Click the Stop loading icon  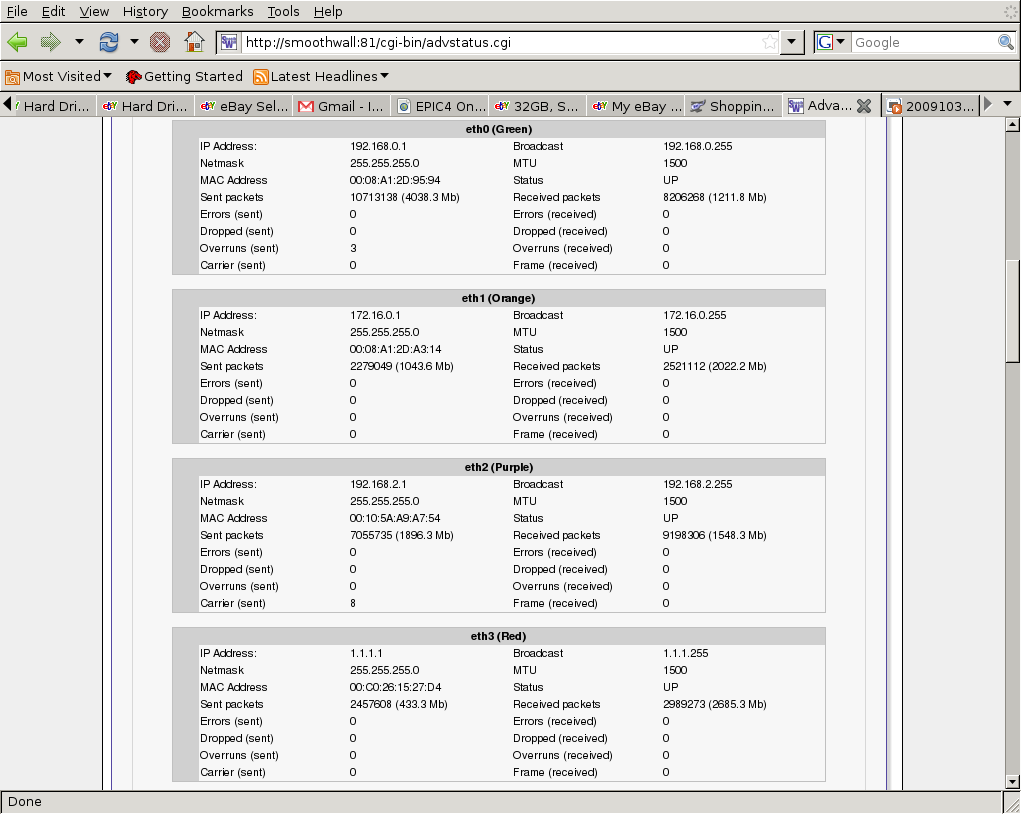(160, 42)
